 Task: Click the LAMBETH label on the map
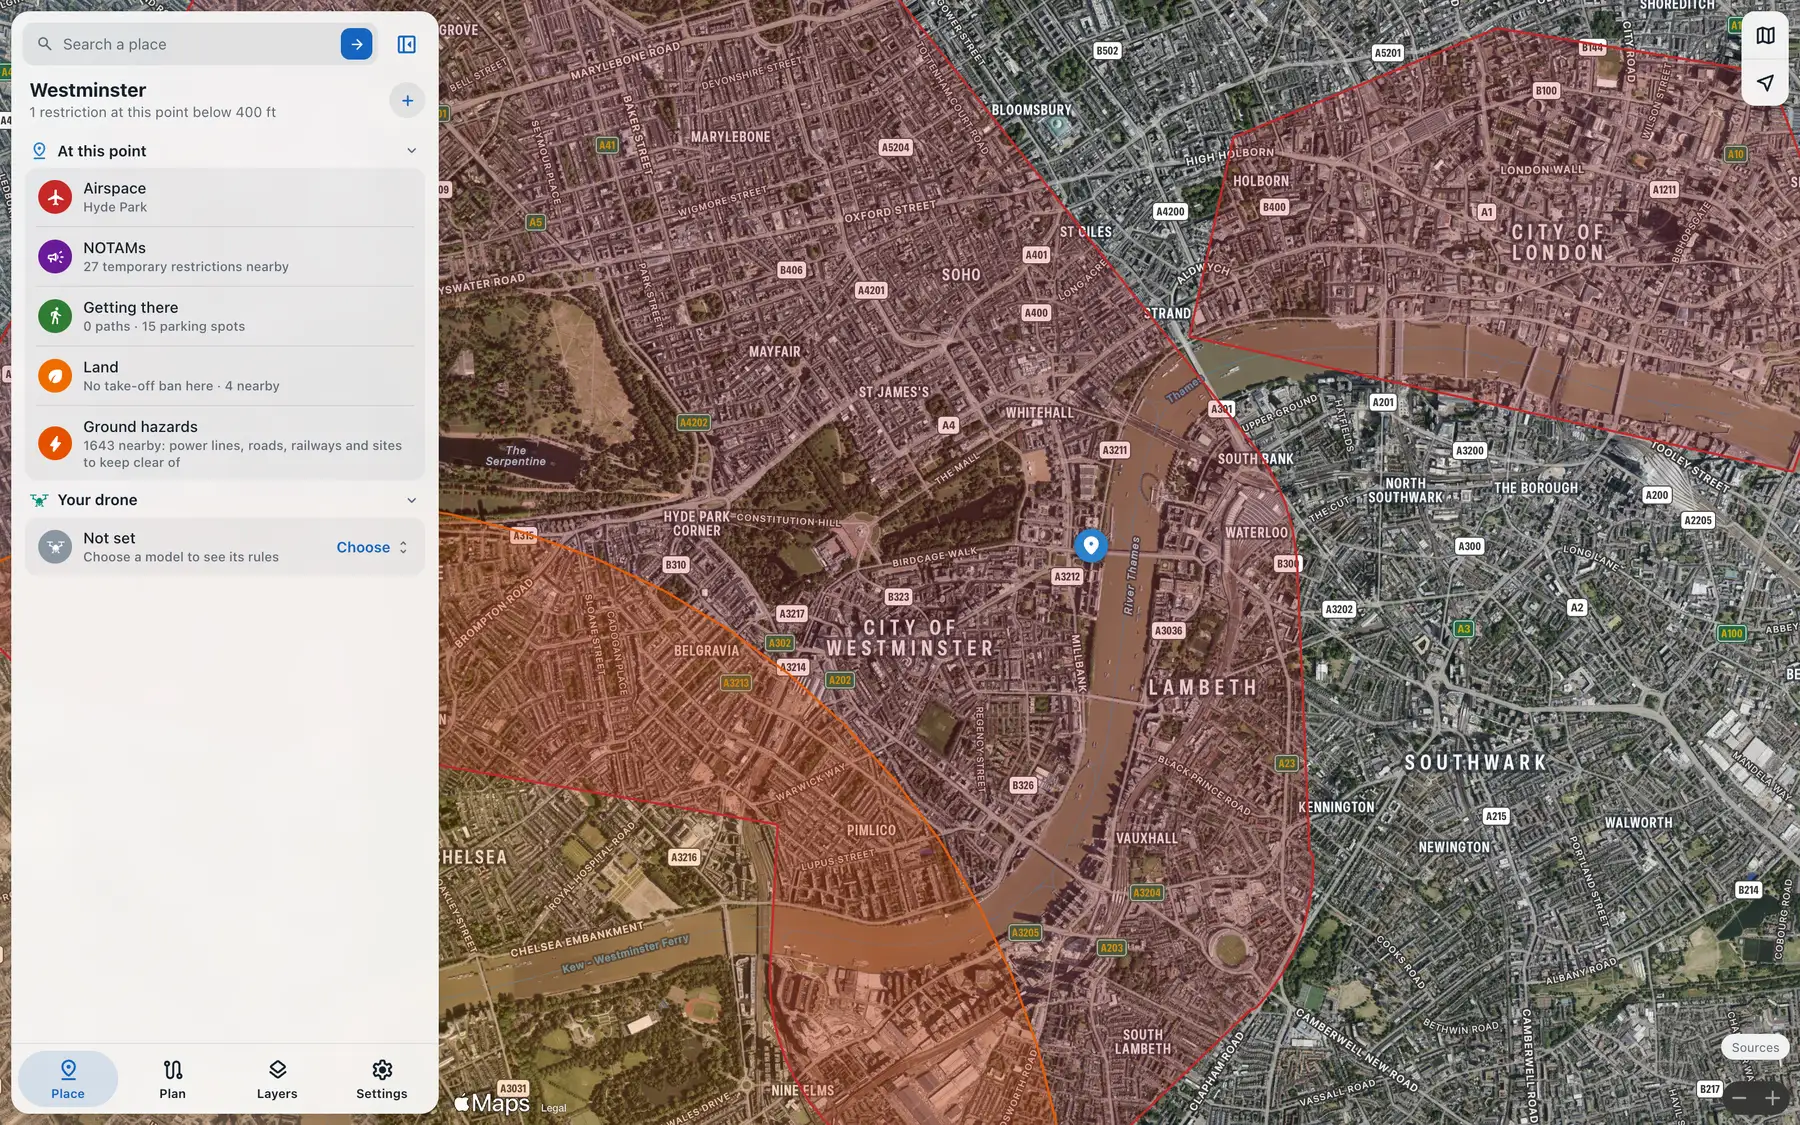[x=1202, y=688]
